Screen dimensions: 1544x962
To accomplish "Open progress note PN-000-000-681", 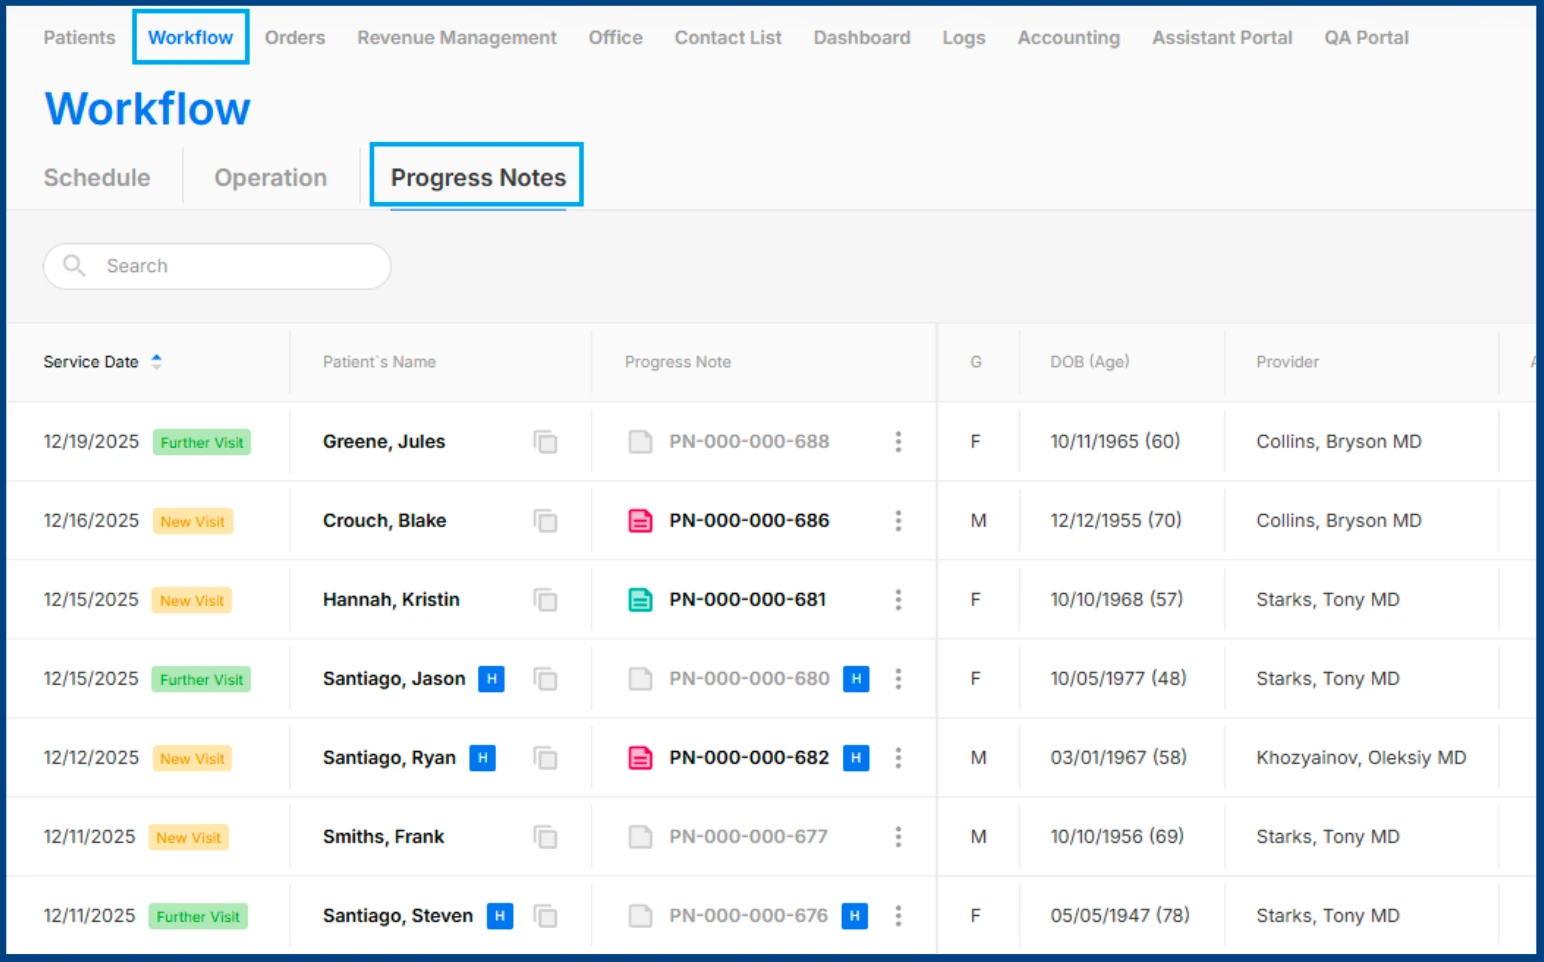I will (747, 600).
